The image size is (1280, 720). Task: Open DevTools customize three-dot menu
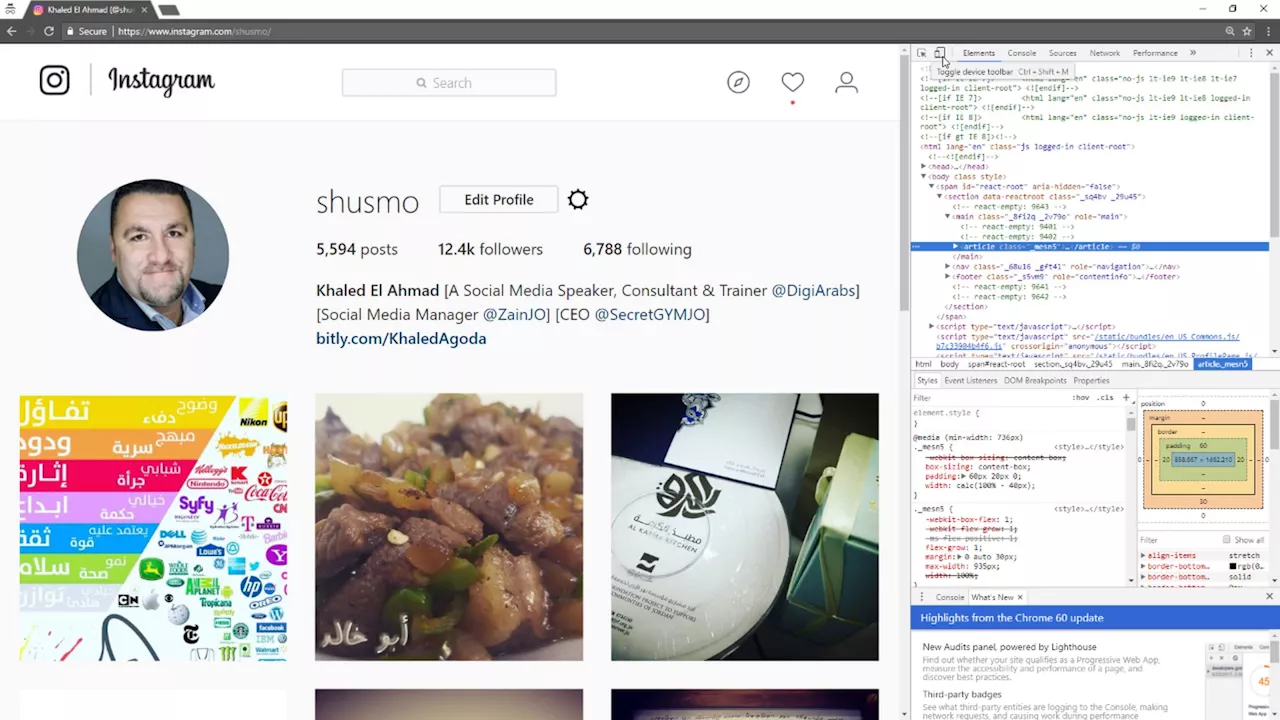[1250, 53]
